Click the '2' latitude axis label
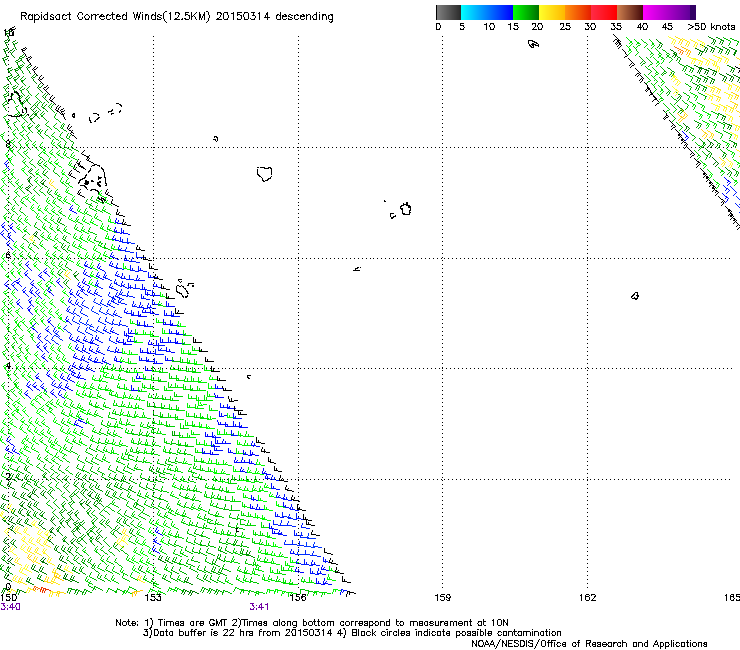This screenshot has height=650, width=740. [x=8, y=476]
